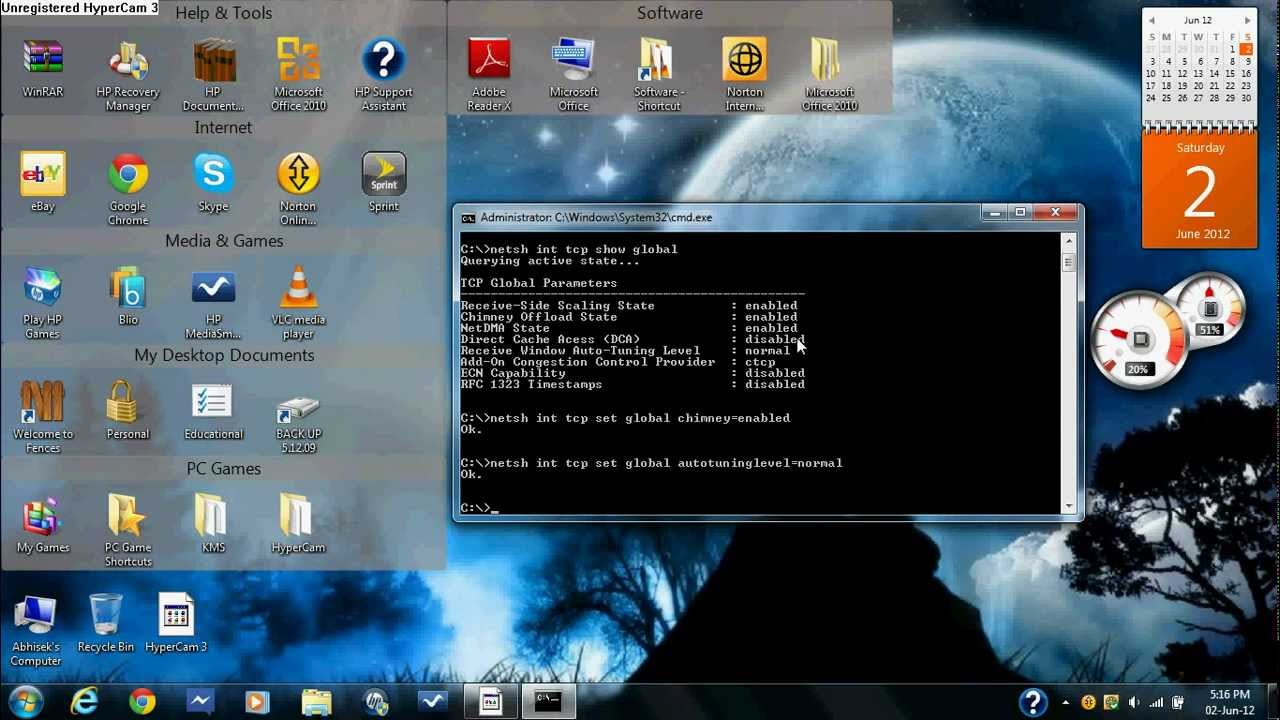The width and height of the screenshot is (1280, 720).
Task: Open the WinRAR desktop icon
Action: coord(43,68)
